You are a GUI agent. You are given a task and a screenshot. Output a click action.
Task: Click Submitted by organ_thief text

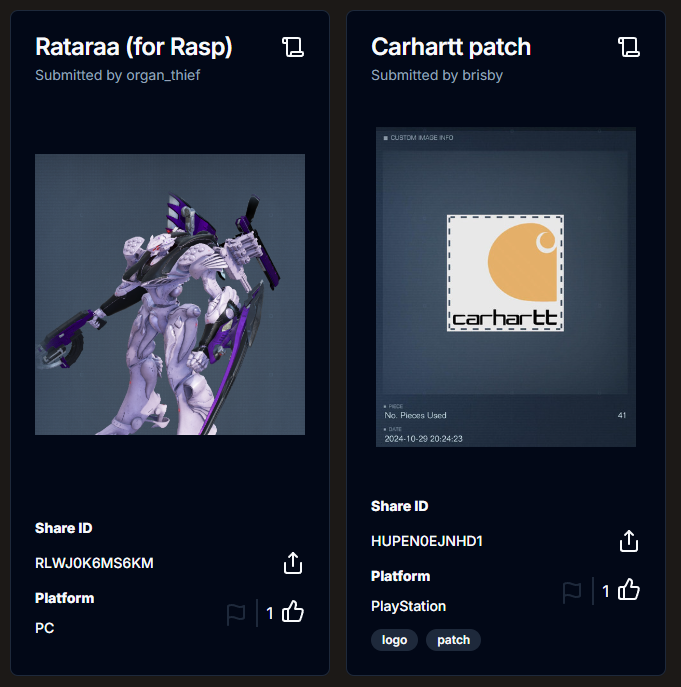[117, 75]
